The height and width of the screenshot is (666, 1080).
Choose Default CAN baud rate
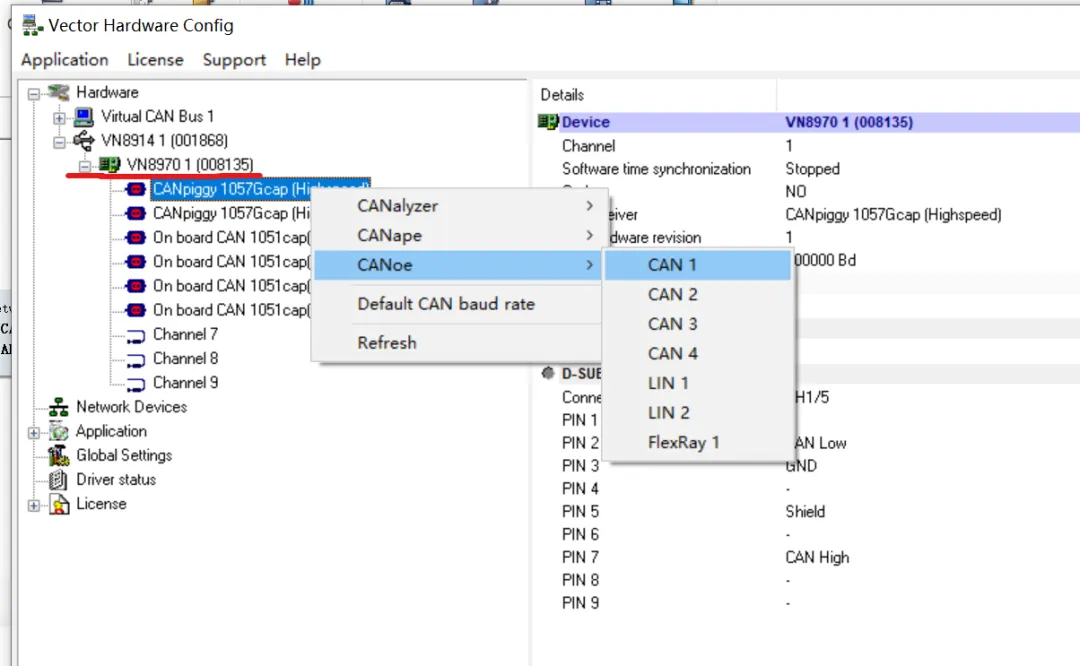pyautogui.click(x=457, y=304)
